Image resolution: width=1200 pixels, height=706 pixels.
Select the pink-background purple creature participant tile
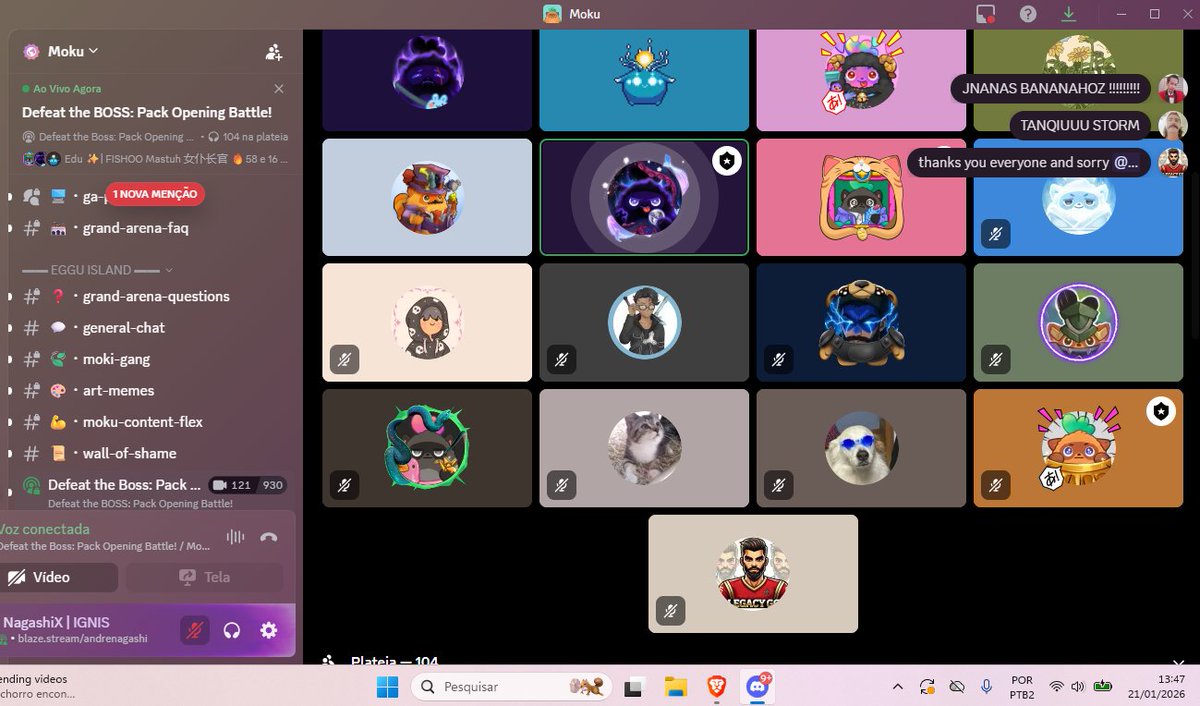click(x=861, y=80)
